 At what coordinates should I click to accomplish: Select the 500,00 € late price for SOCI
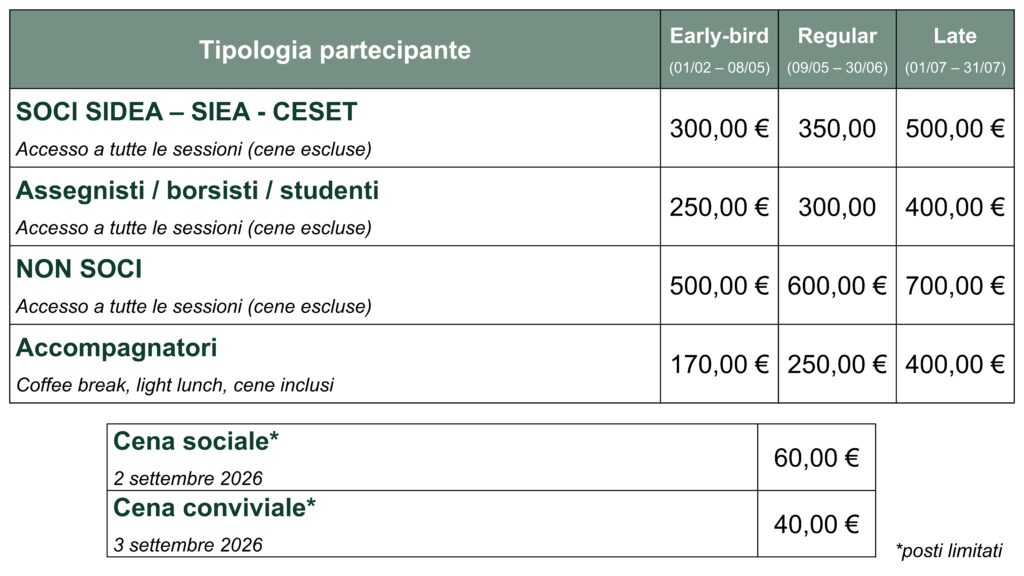(x=955, y=129)
